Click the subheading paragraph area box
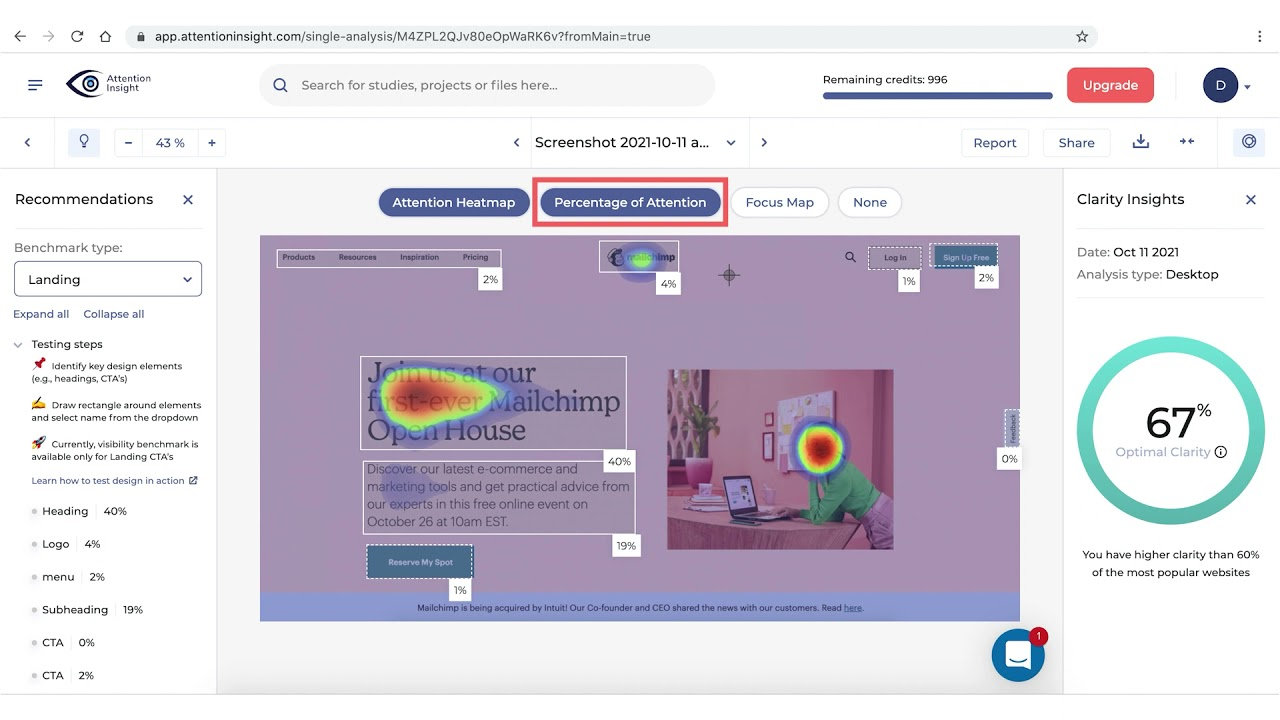The width and height of the screenshot is (1280, 720). 499,496
